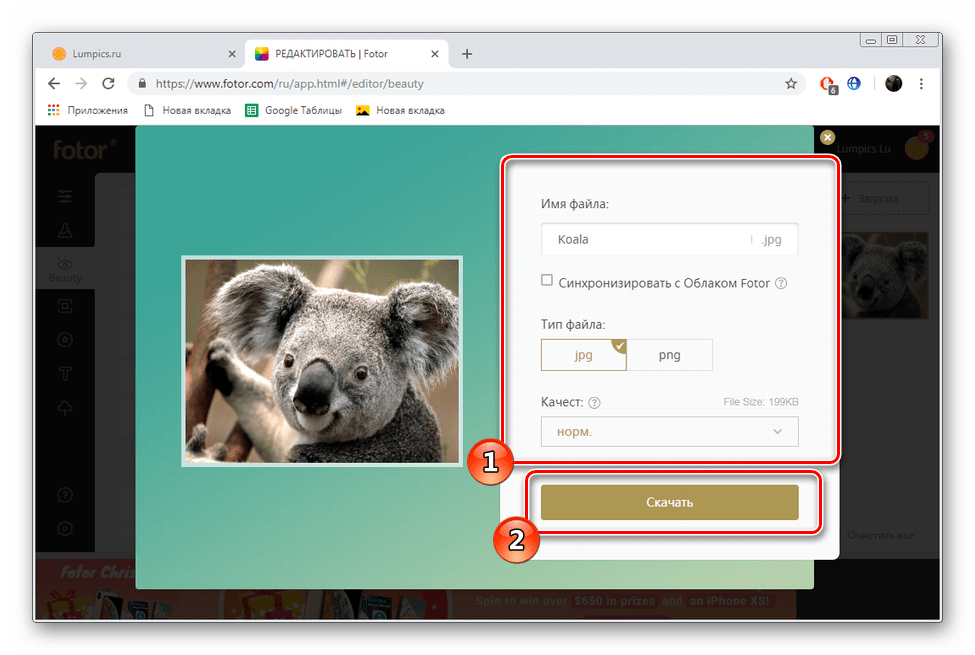Open settings gear in sidebar
This screenshot has width=975, height=655.
(x=65, y=529)
